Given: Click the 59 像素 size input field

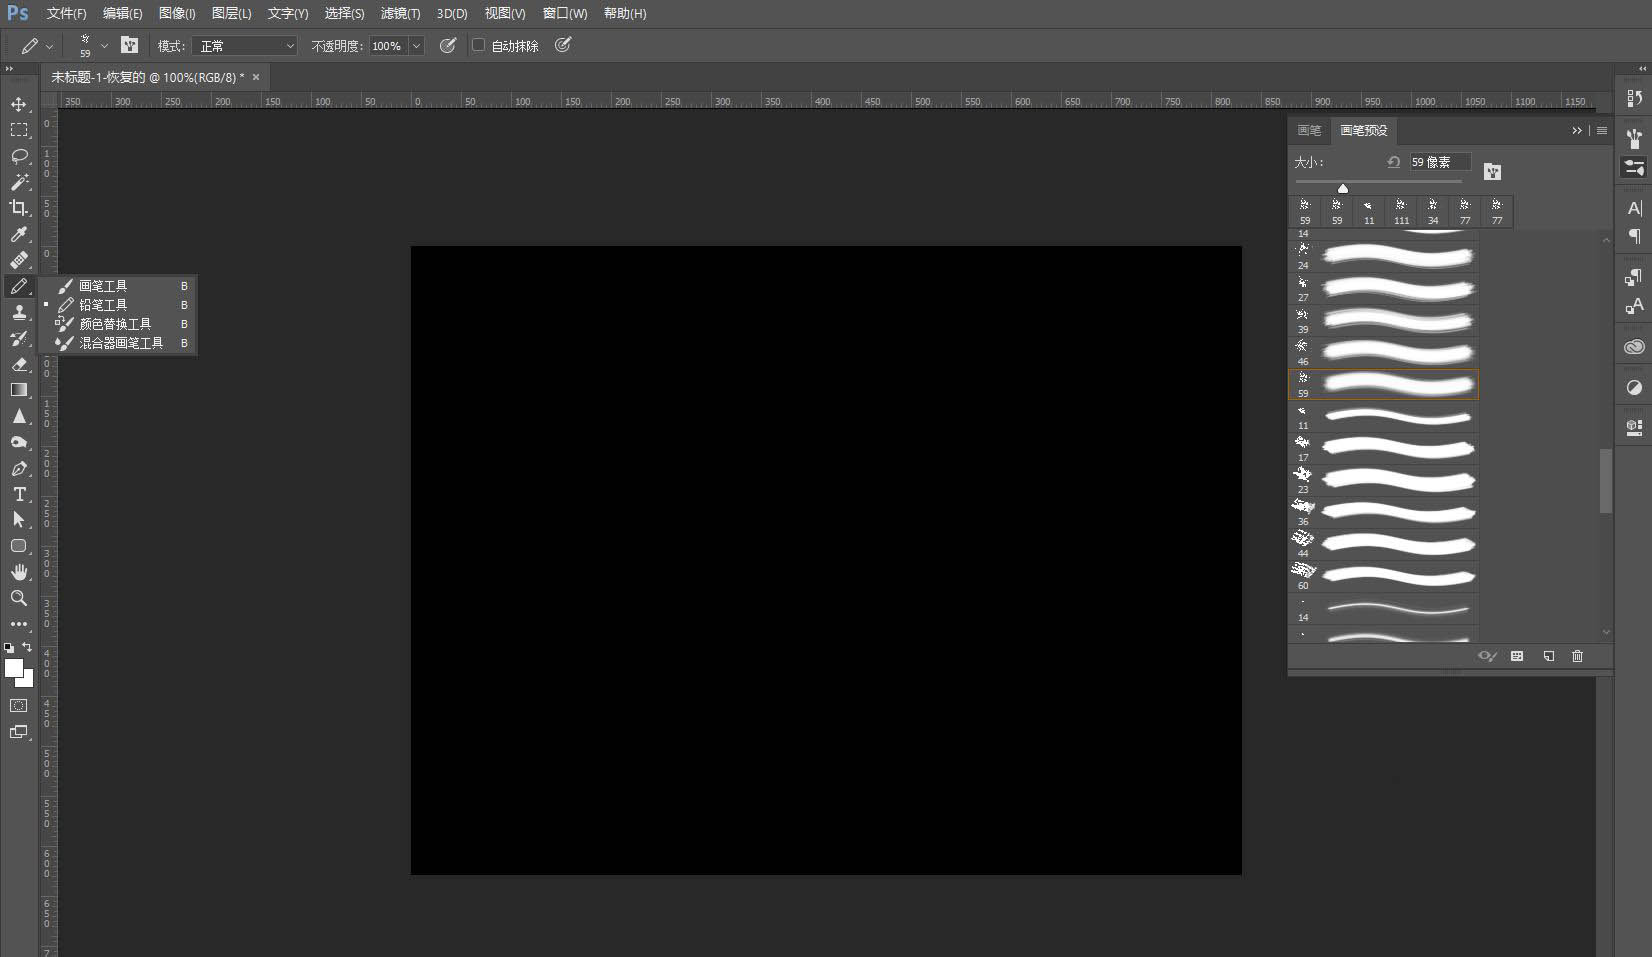Looking at the screenshot, I should (x=1439, y=162).
